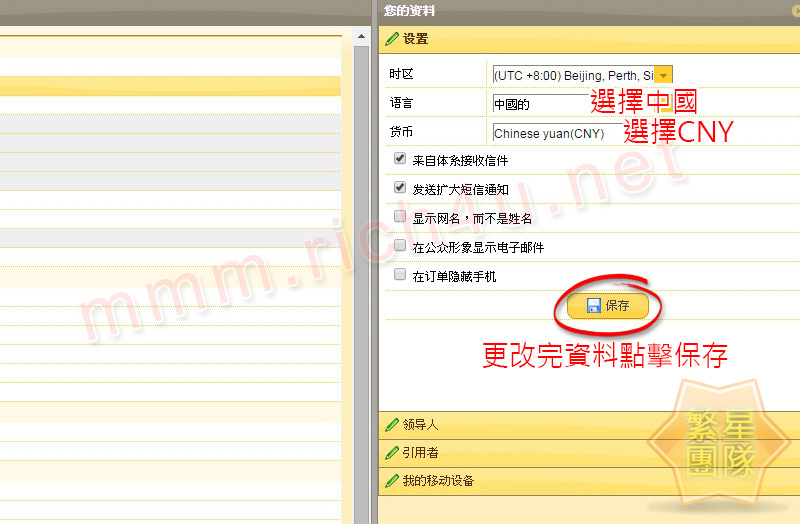Screen dimensions: 800x524
Task: Check the 在订单隐藏手机 option
Action: [x=400, y=275]
